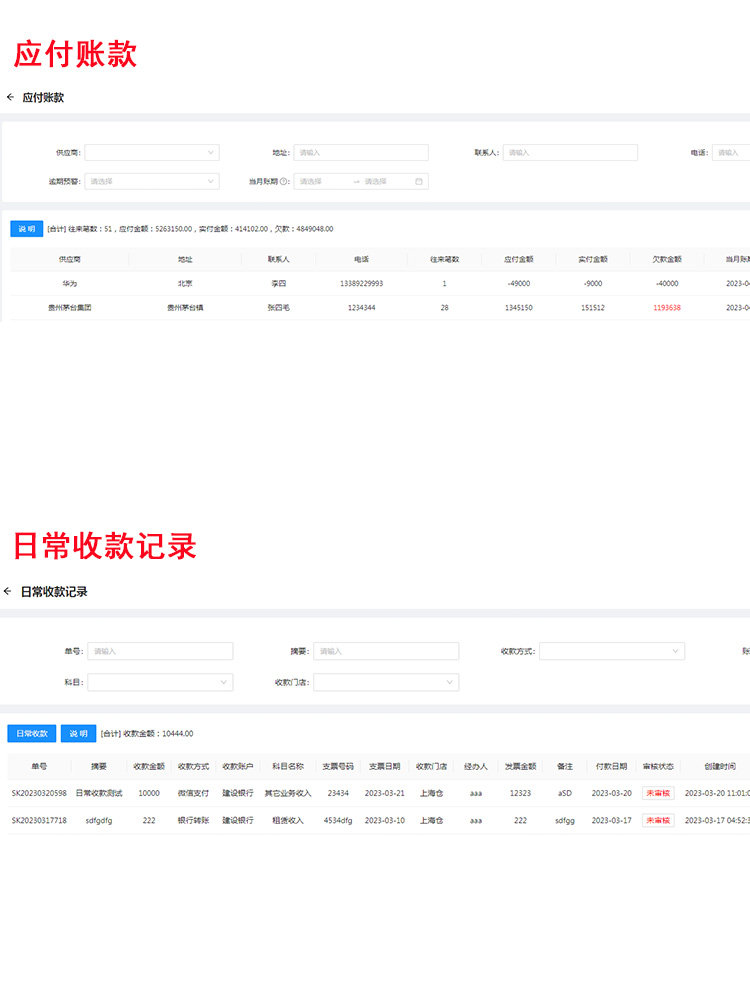
Task: Click order number SK20230320598
Action: pos(39,793)
